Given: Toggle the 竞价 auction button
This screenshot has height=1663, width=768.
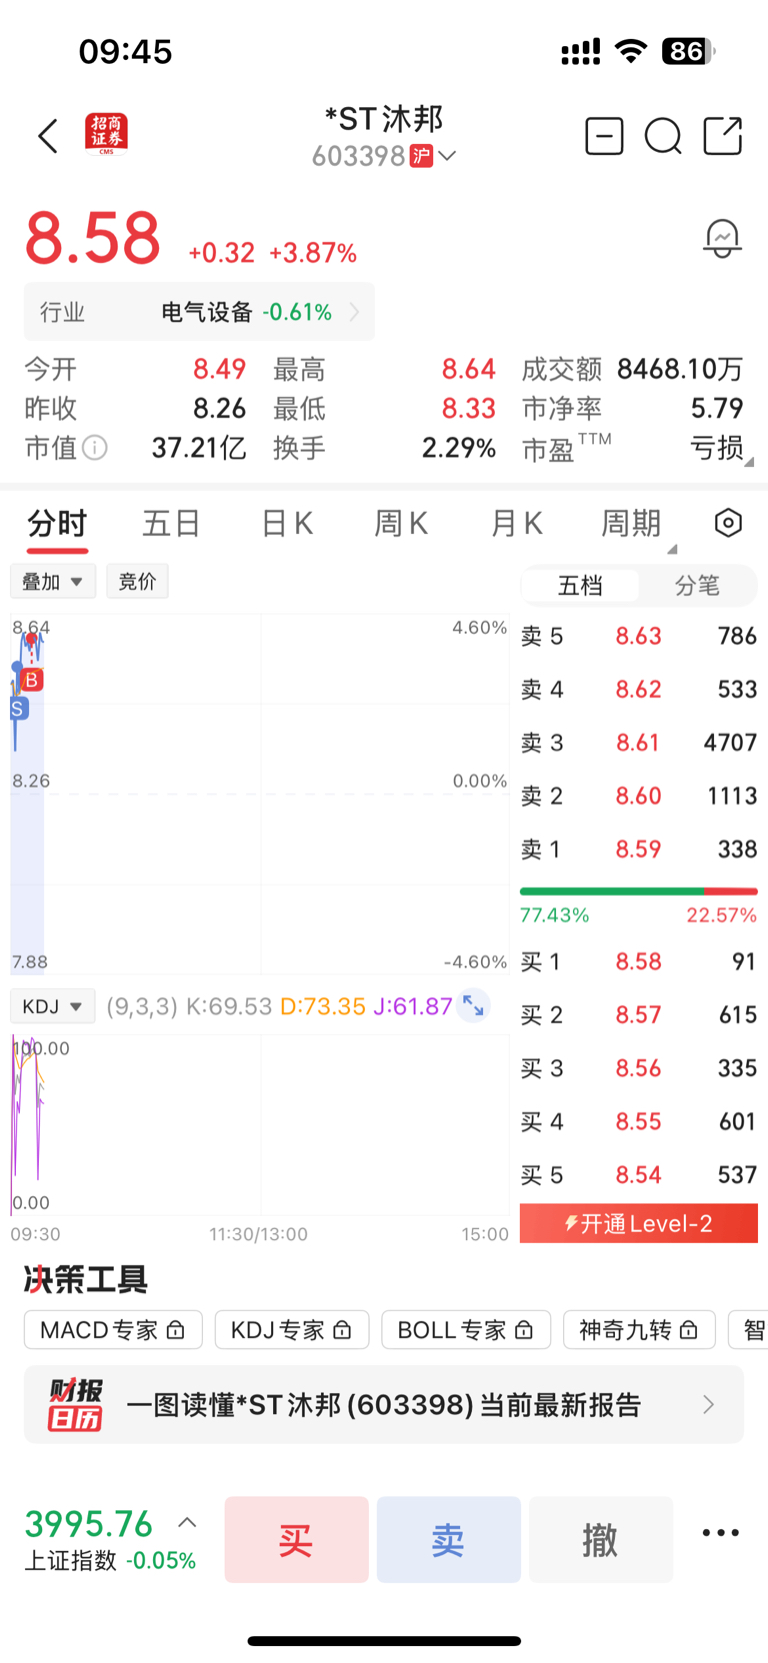Looking at the screenshot, I should [137, 581].
